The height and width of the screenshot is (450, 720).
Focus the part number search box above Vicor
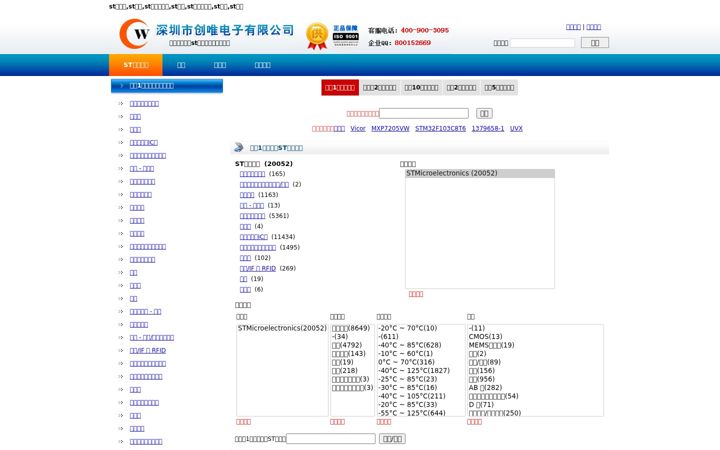click(x=424, y=113)
